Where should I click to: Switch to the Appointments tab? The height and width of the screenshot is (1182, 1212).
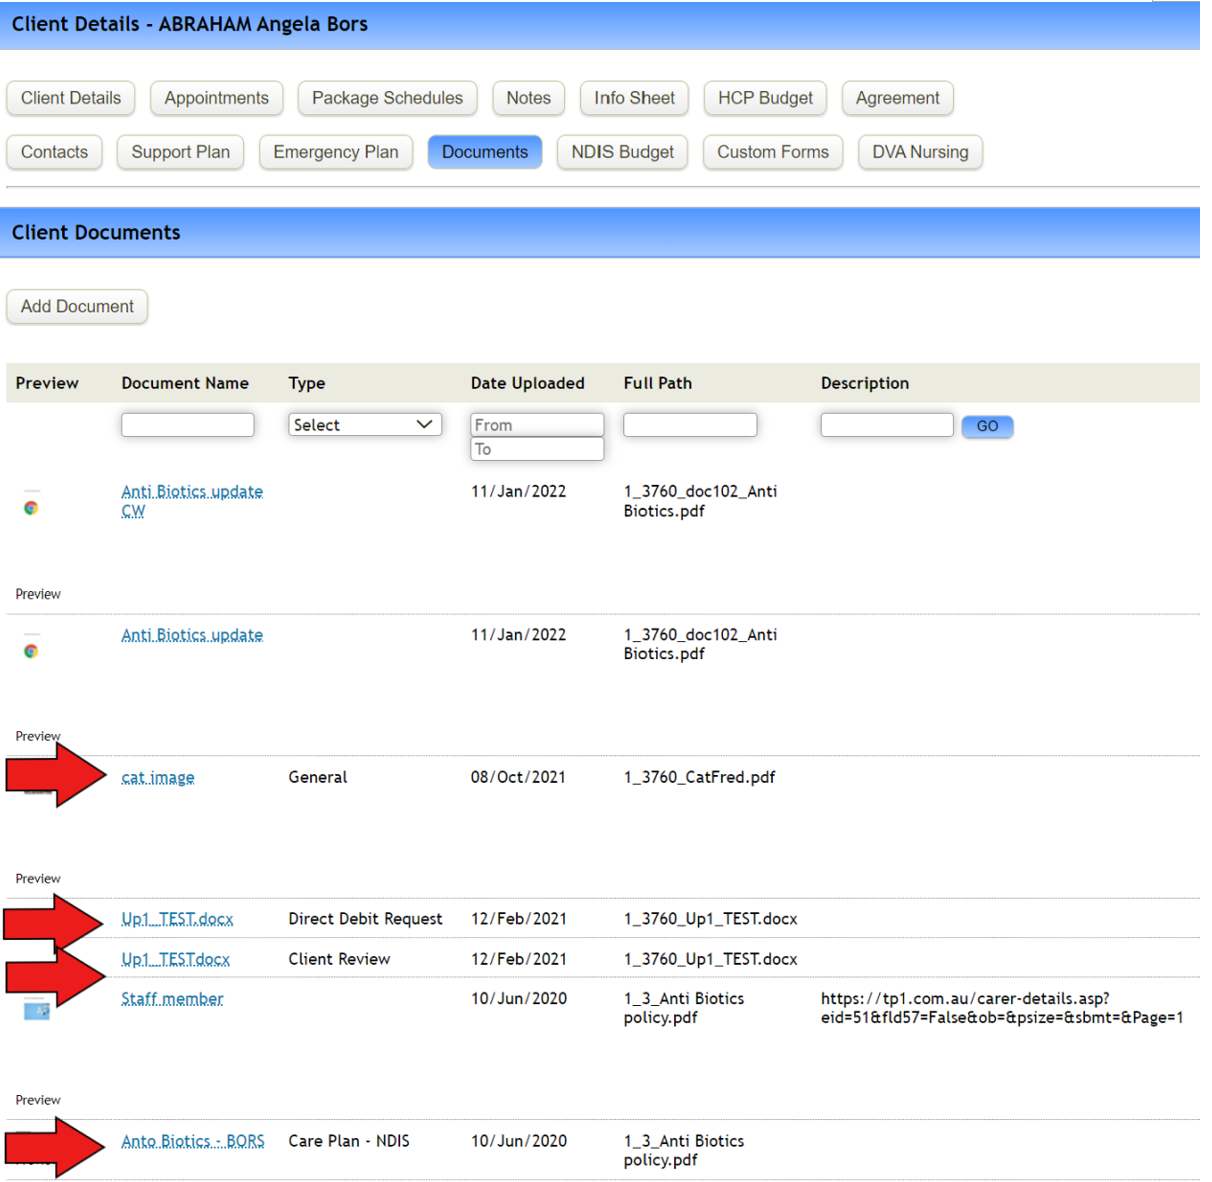(216, 98)
